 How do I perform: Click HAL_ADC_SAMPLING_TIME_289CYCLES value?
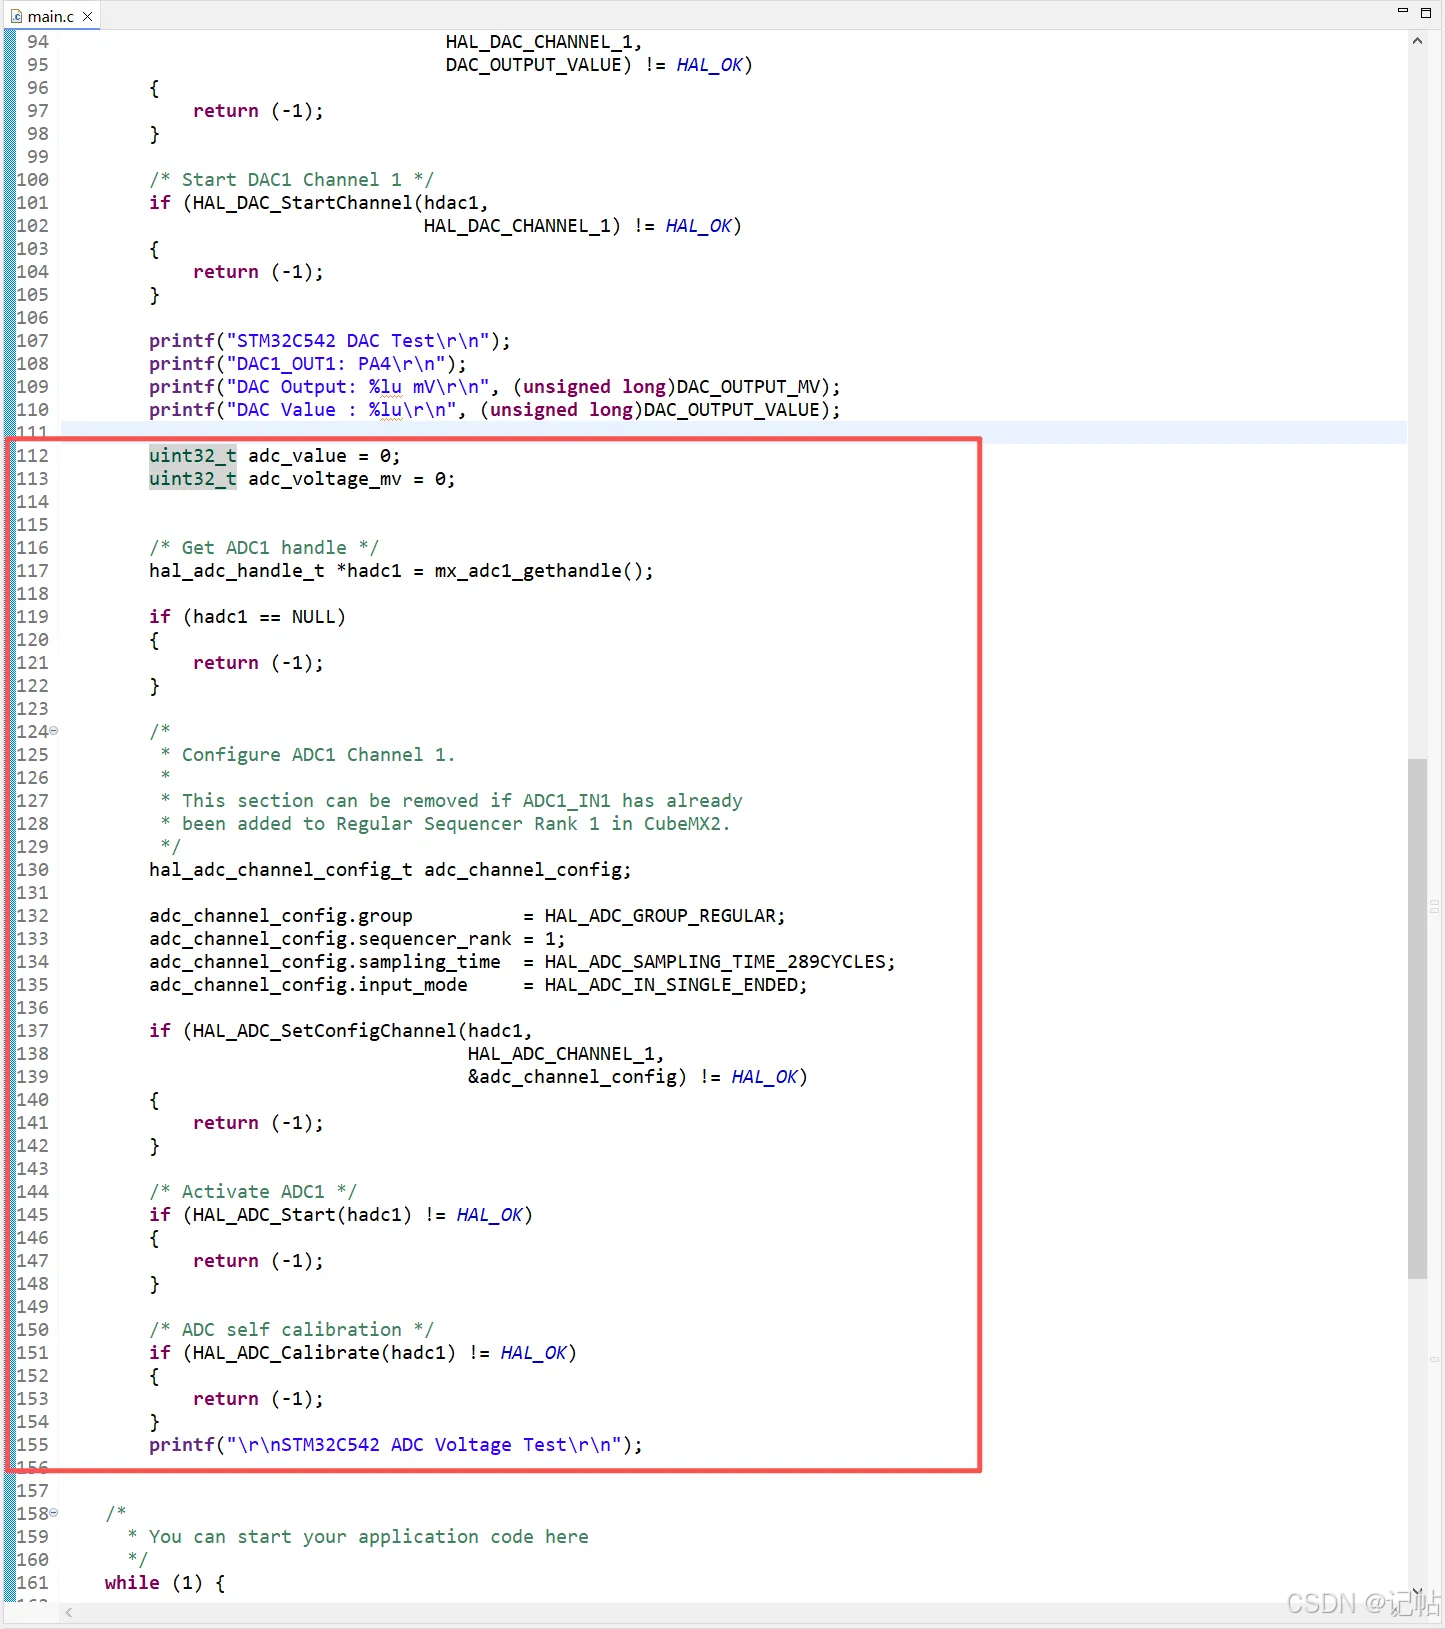[715, 962]
